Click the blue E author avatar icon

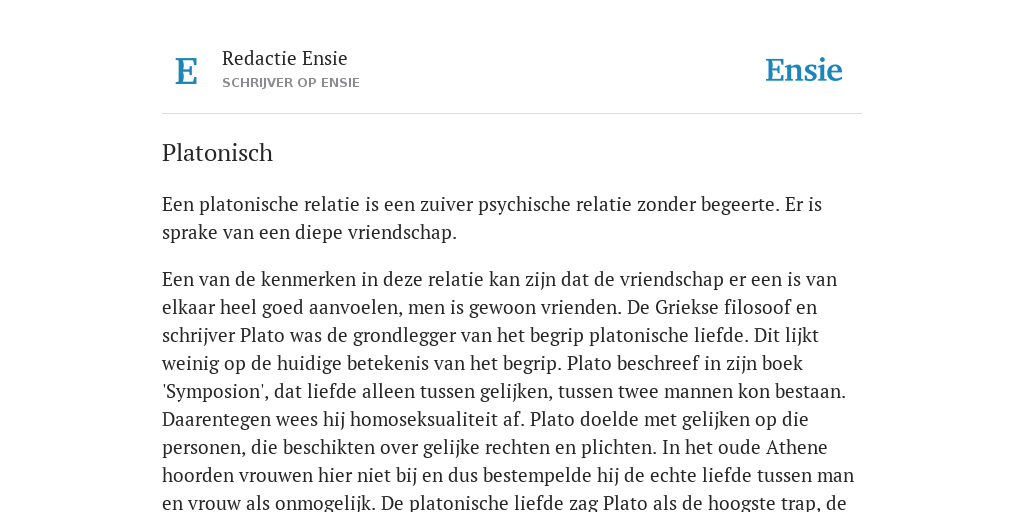coord(186,71)
